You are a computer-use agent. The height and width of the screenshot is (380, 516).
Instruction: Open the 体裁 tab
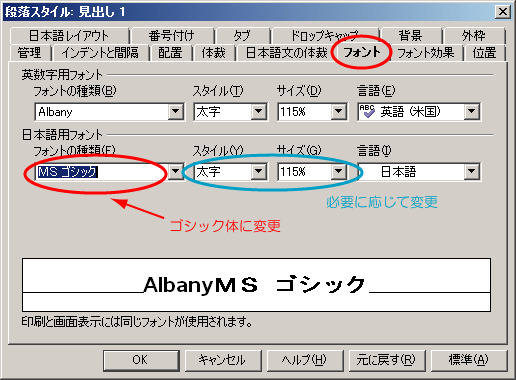tap(214, 53)
